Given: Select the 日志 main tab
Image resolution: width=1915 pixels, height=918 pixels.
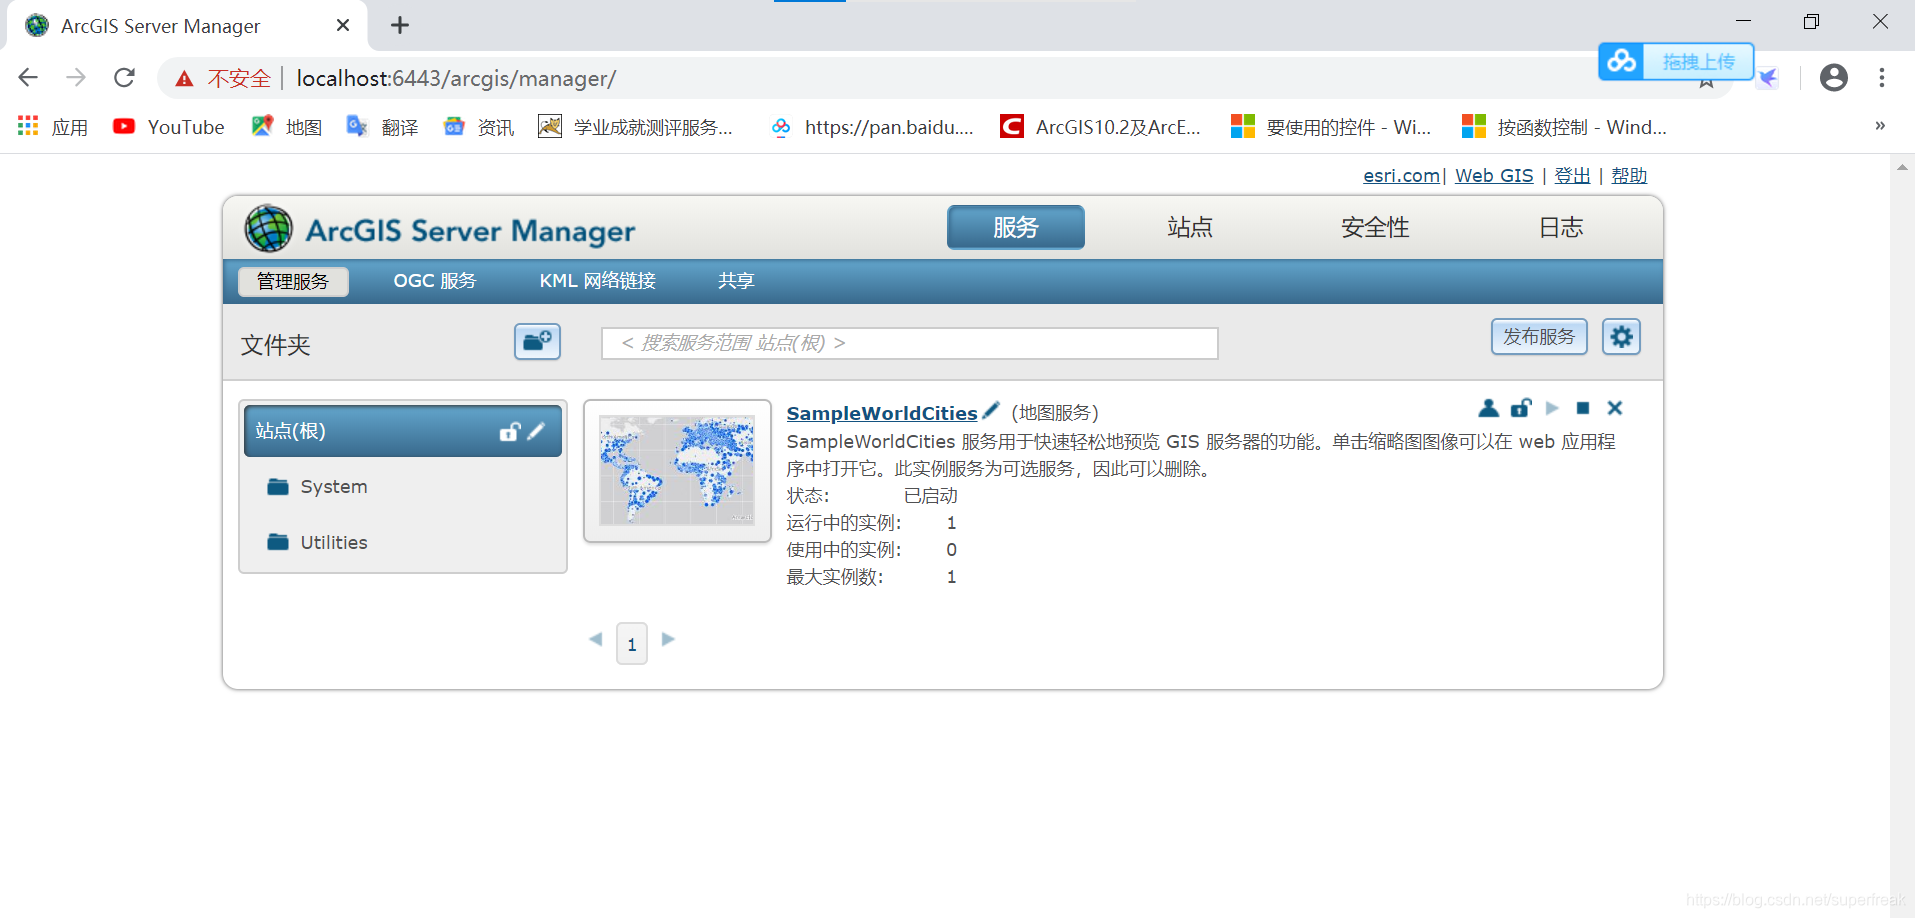Looking at the screenshot, I should (x=1561, y=227).
